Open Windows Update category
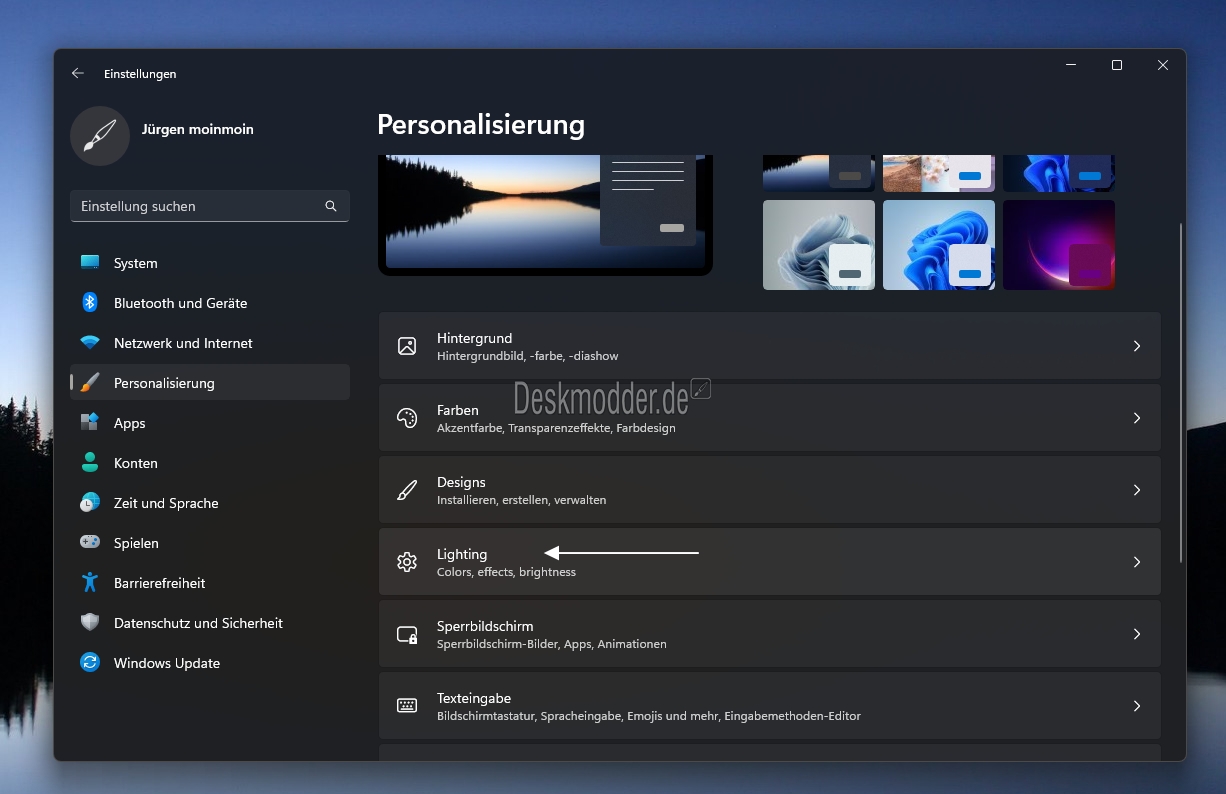This screenshot has height=794, width=1226. 210,663
